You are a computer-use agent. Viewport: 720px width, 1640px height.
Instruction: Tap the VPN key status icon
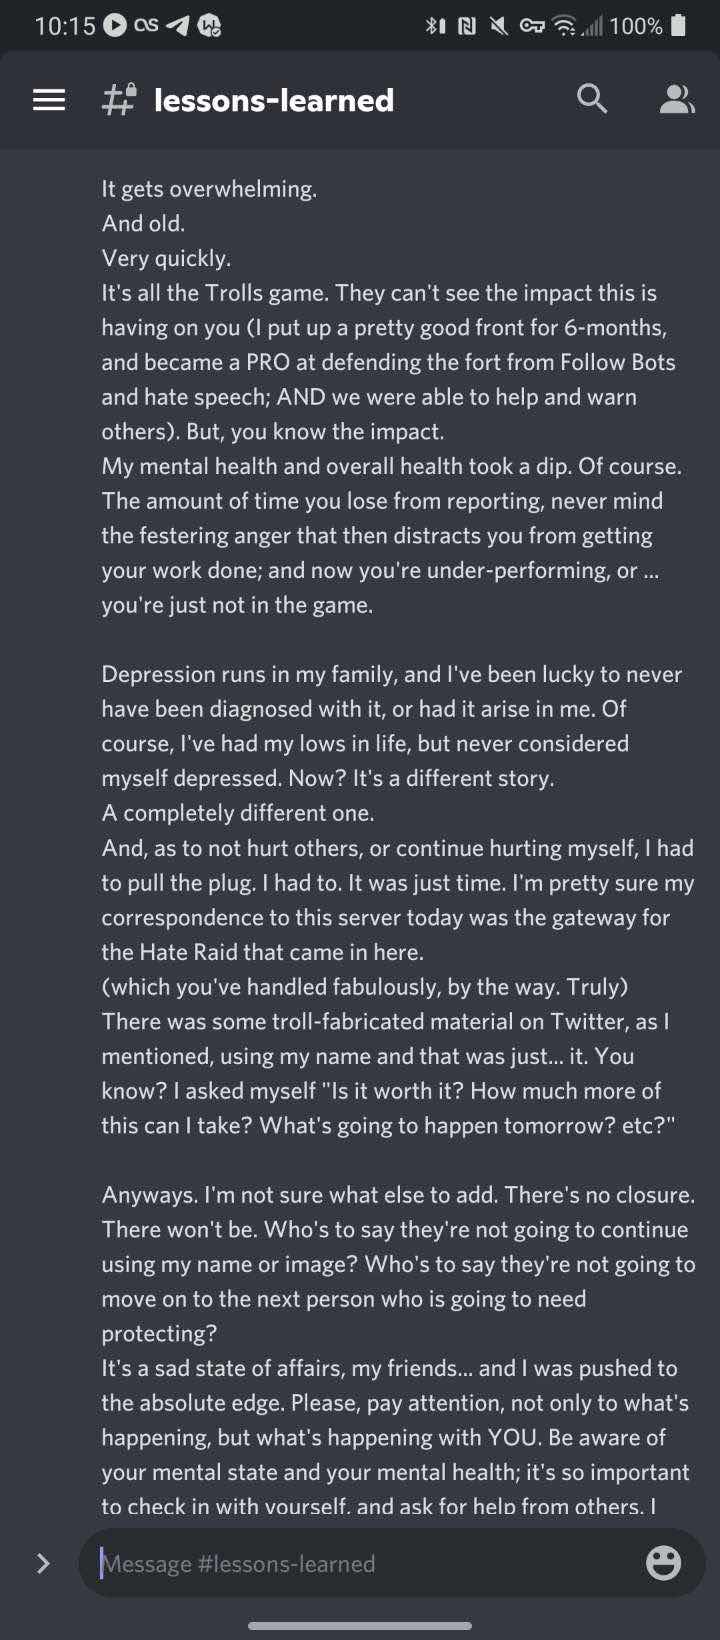click(x=532, y=27)
